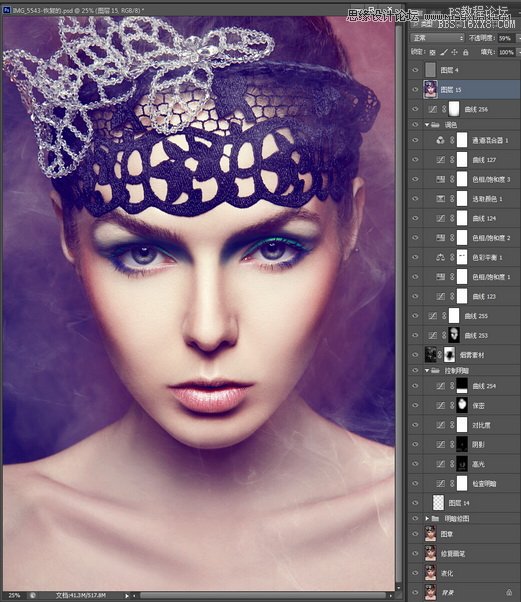Expand the 明暗修图 layer group

click(427, 518)
